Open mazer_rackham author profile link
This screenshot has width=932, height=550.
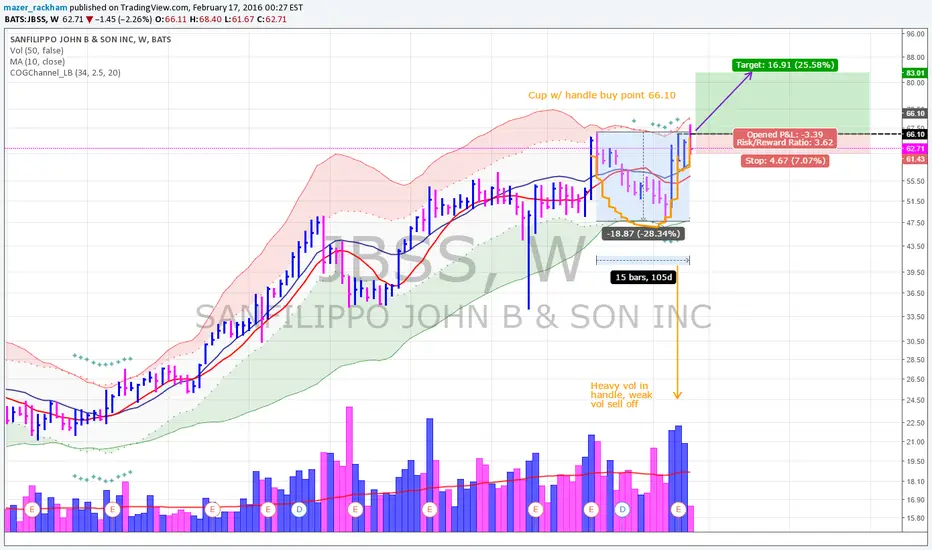[x=35, y=8]
